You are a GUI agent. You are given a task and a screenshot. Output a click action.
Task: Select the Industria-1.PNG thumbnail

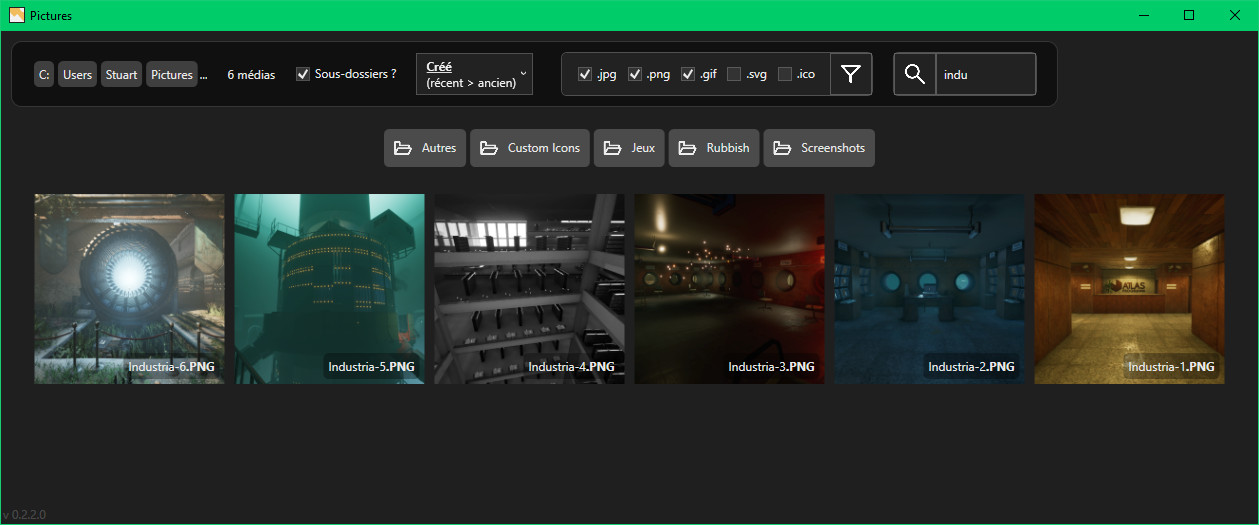click(1129, 289)
